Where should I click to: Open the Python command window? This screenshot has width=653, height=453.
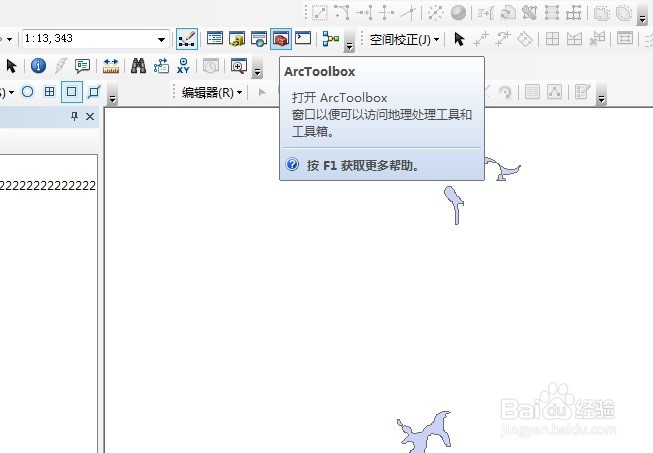303,39
